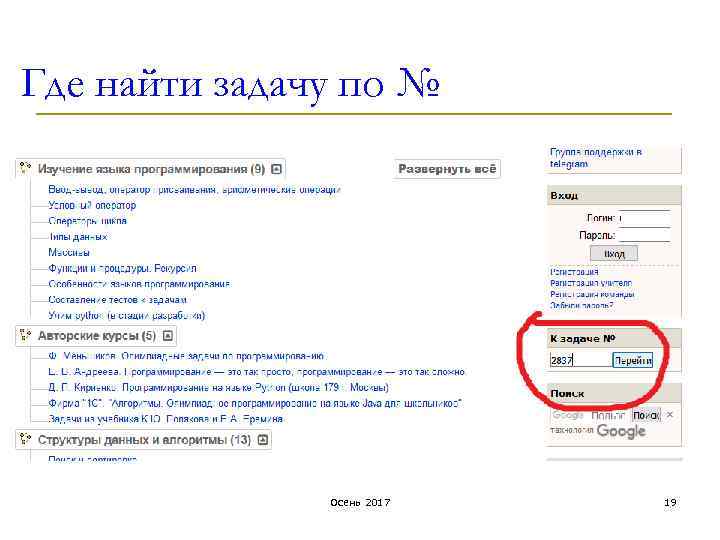Open Ф. Меньшиков Олимпиадные задачи course
This screenshot has height=540, width=720.
point(186,356)
